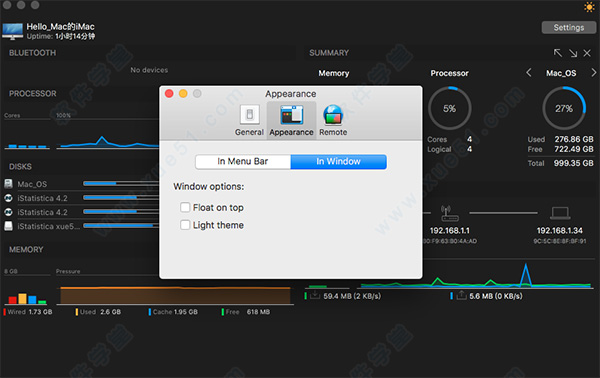This screenshot has height=378, width=600.
Task: Click the Mac_OS disk drive icon
Action: click(x=8, y=184)
